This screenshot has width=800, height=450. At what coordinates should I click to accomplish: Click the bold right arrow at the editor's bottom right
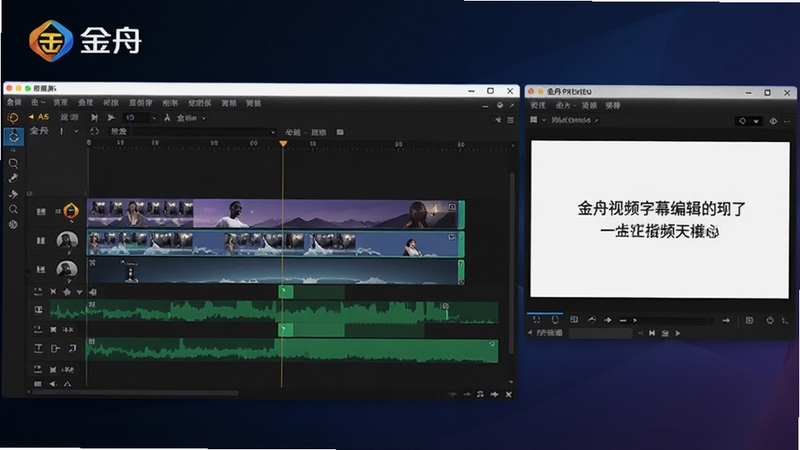coord(494,394)
